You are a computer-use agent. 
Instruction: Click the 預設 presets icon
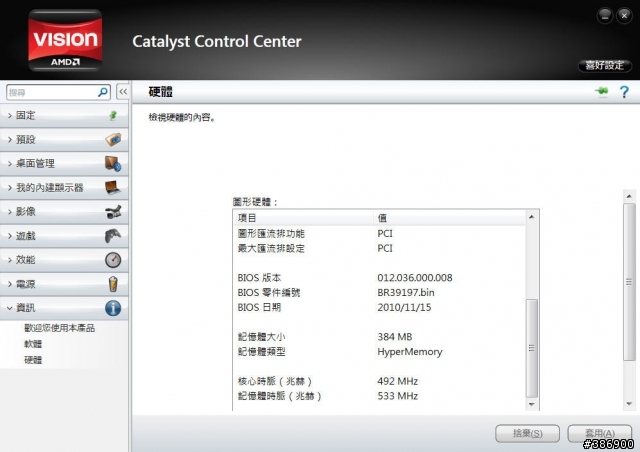pyautogui.click(x=113, y=139)
